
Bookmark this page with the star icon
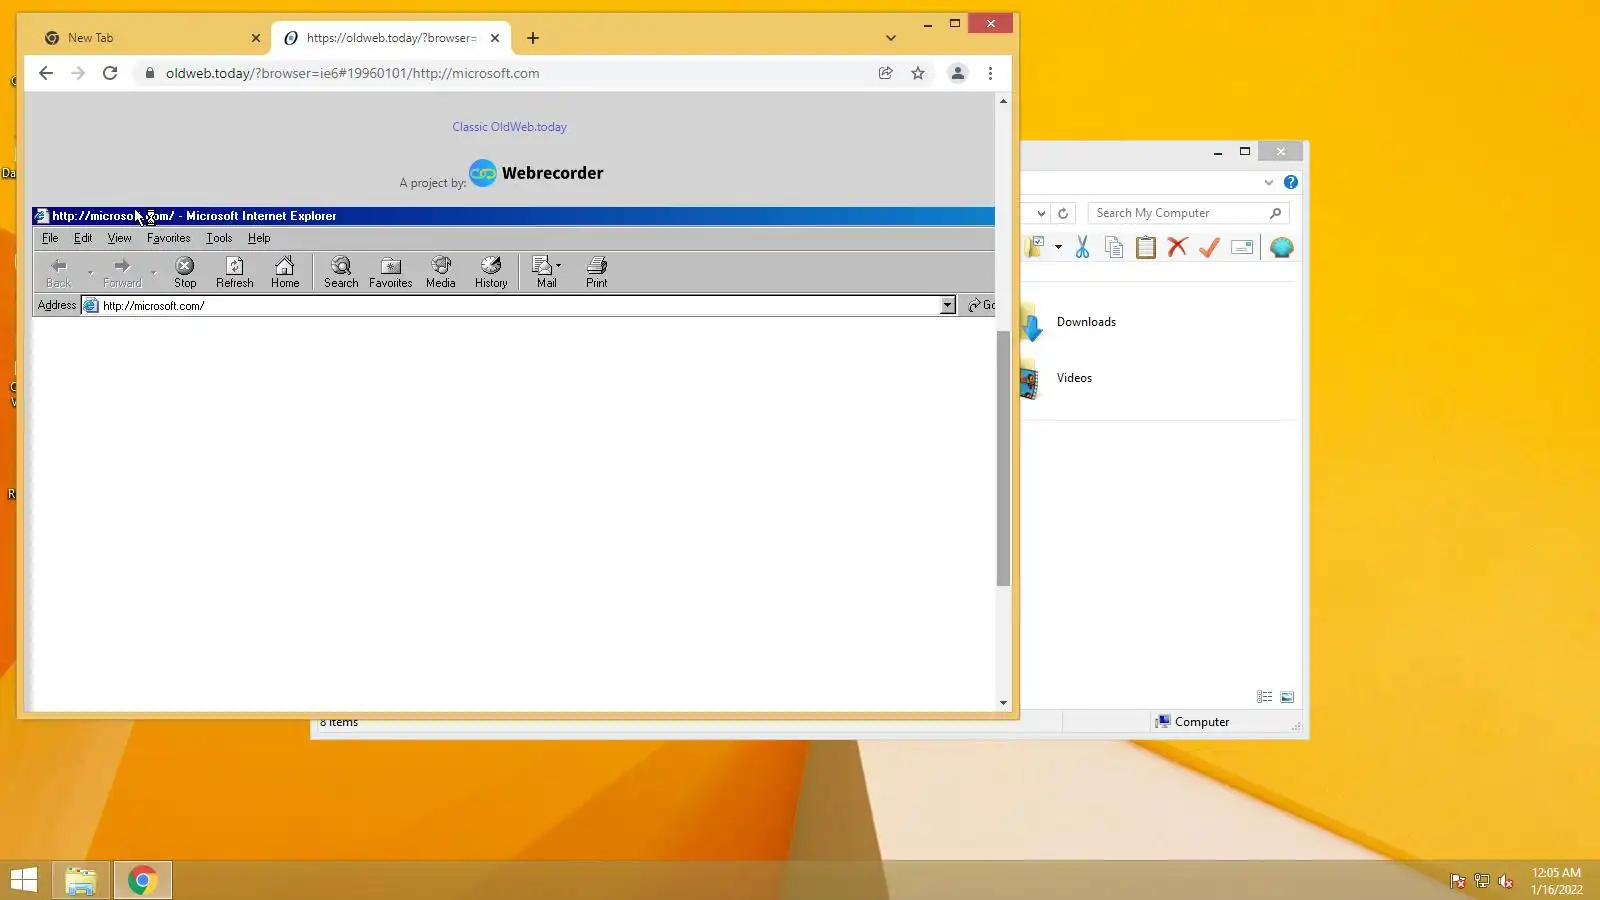[x=918, y=73]
